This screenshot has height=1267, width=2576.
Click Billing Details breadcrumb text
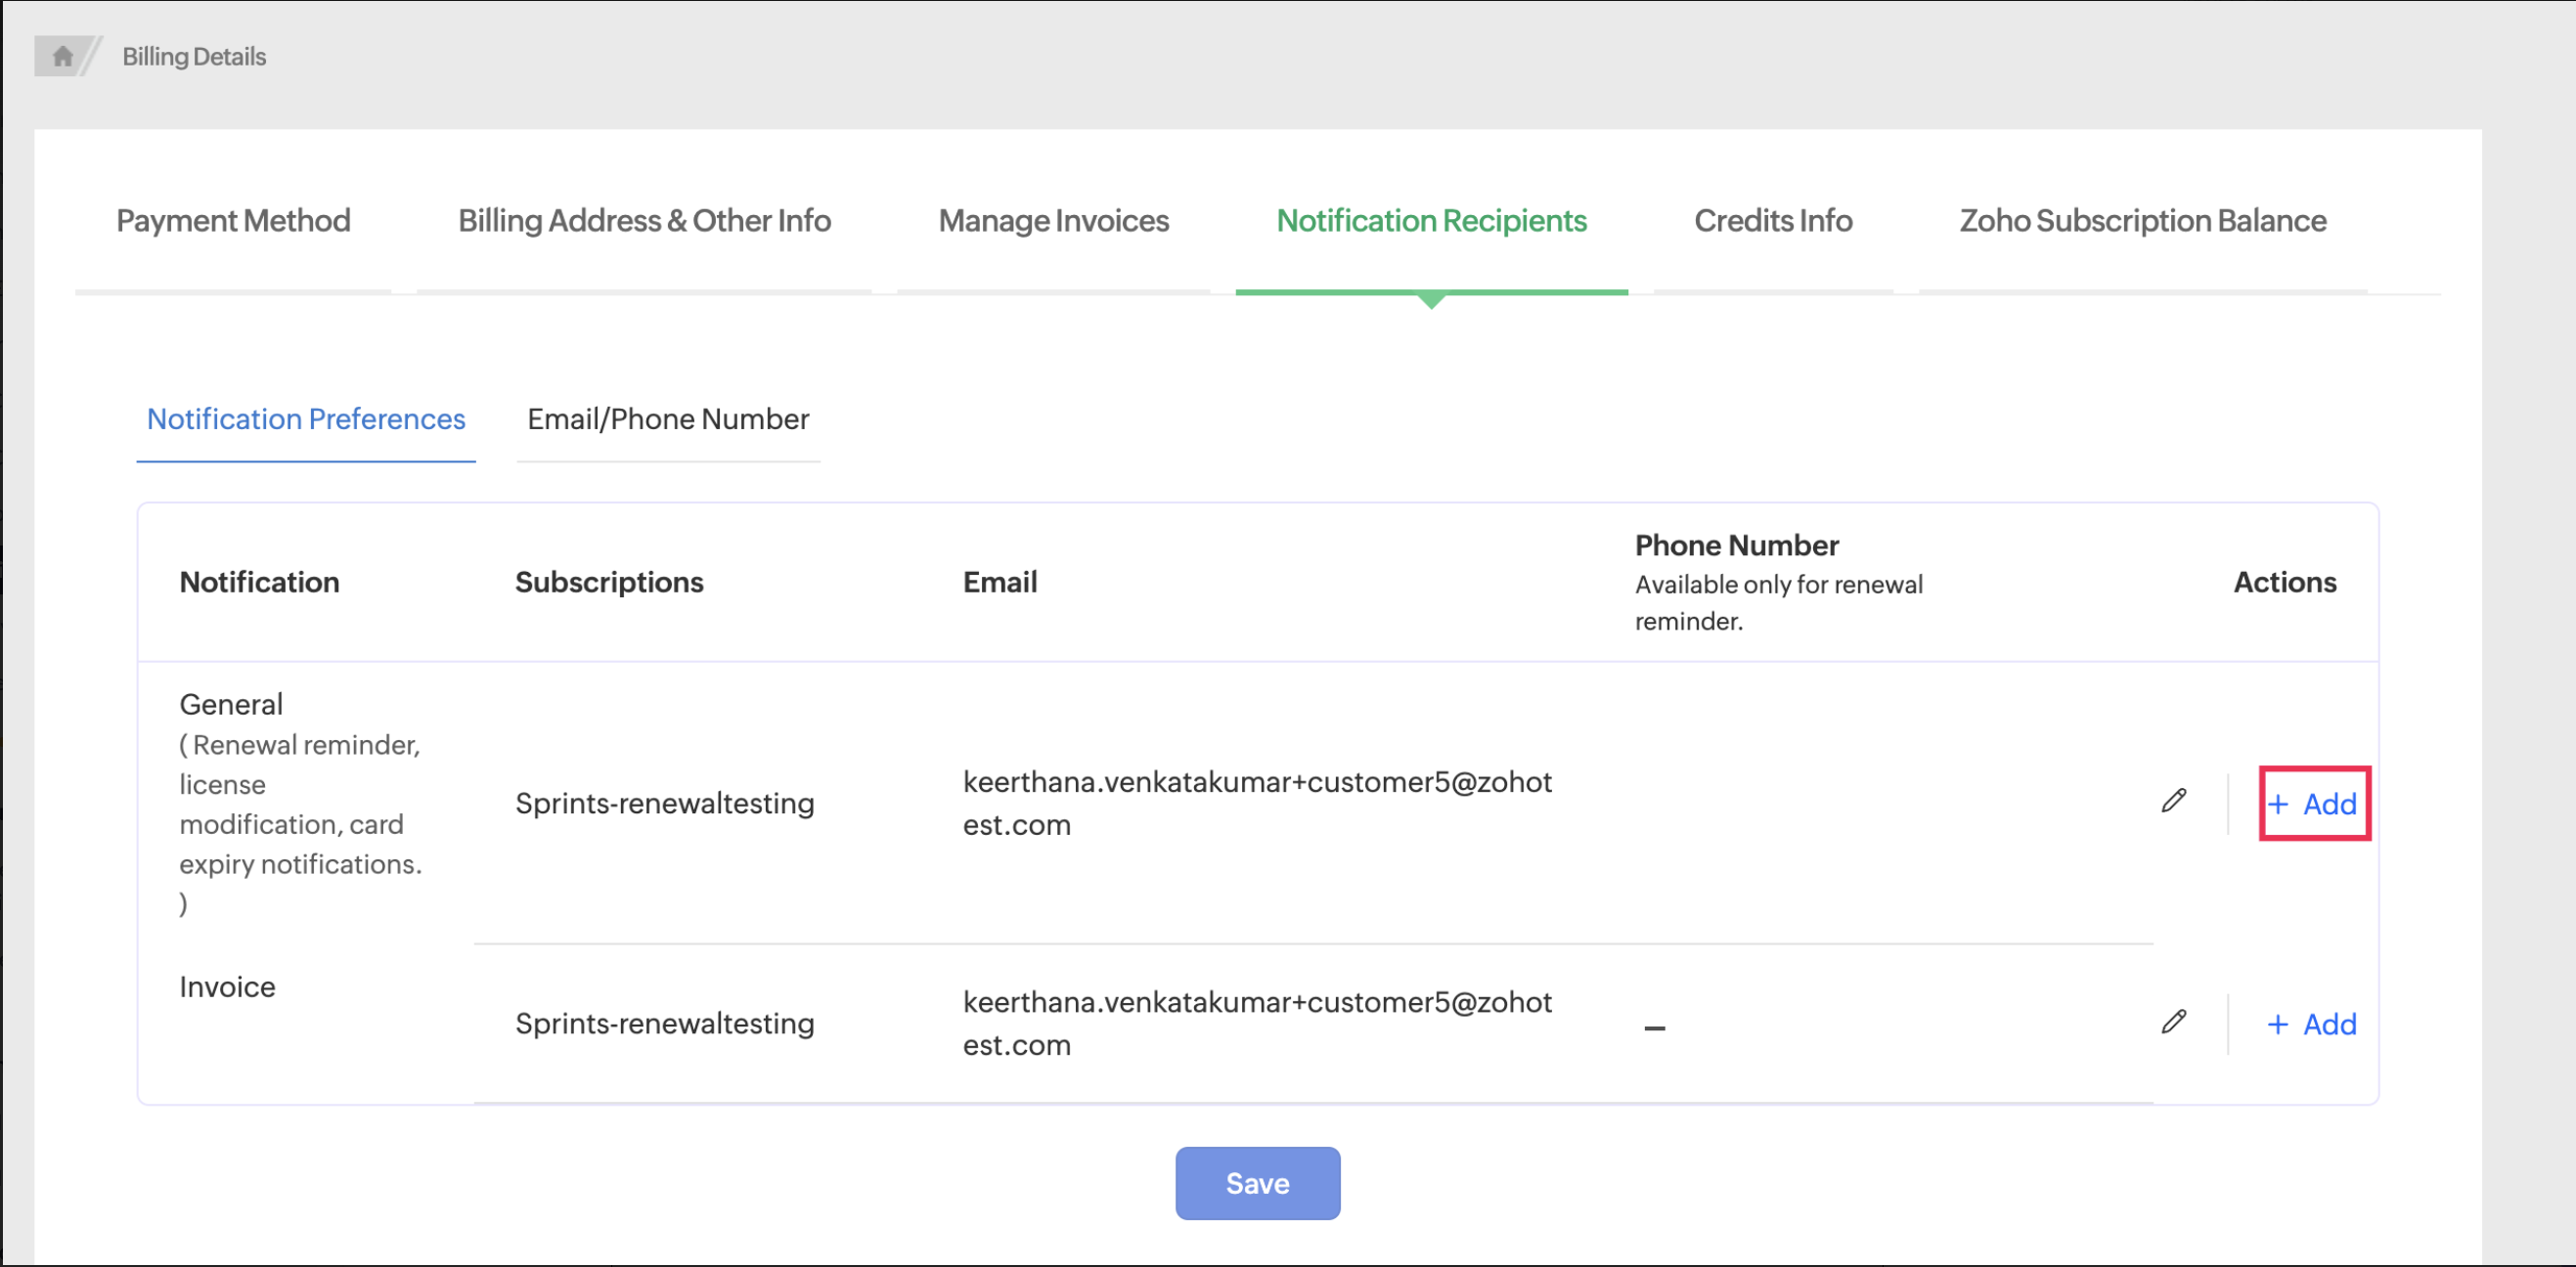click(x=194, y=57)
